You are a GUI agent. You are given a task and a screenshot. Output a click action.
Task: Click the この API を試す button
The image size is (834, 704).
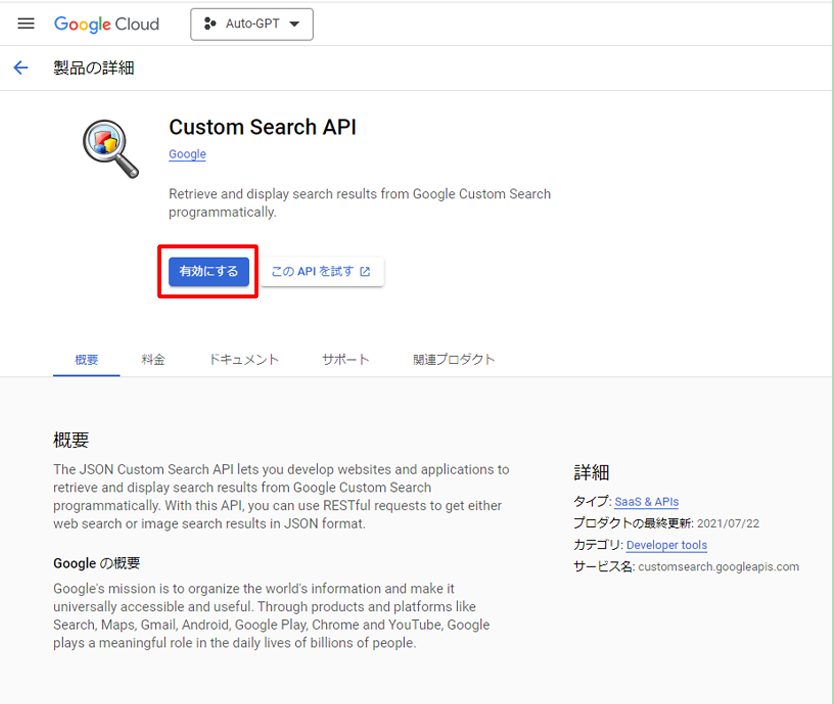(x=321, y=271)
